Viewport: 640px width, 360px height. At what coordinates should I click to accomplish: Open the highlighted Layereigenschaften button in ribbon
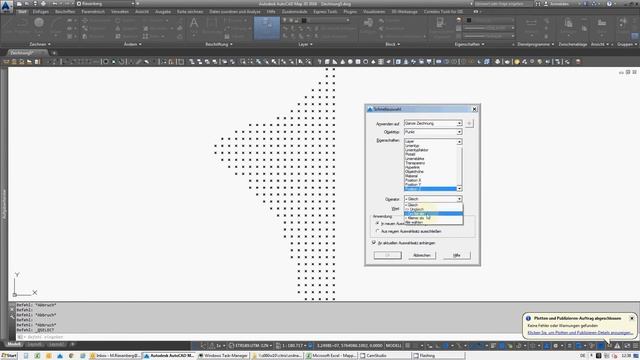(x=267, y=28)
